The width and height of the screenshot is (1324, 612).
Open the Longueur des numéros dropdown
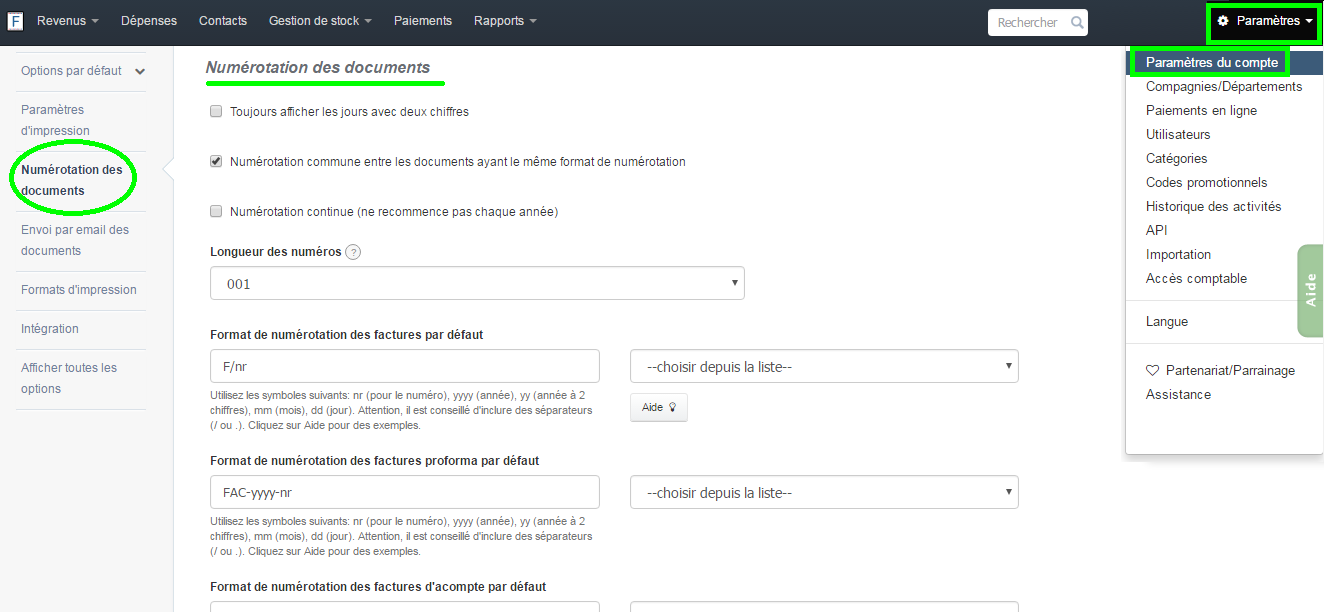tap(477, 284)
